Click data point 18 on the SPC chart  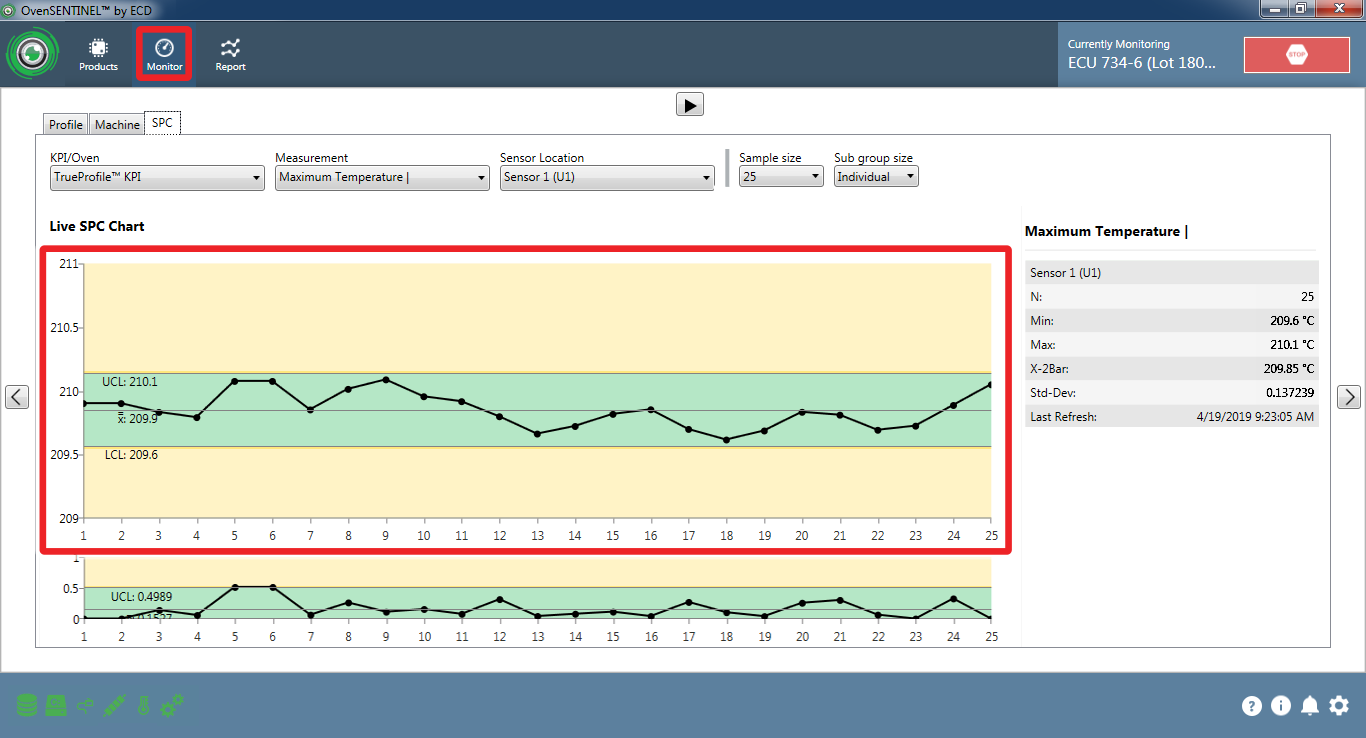[x=726, y=439]
